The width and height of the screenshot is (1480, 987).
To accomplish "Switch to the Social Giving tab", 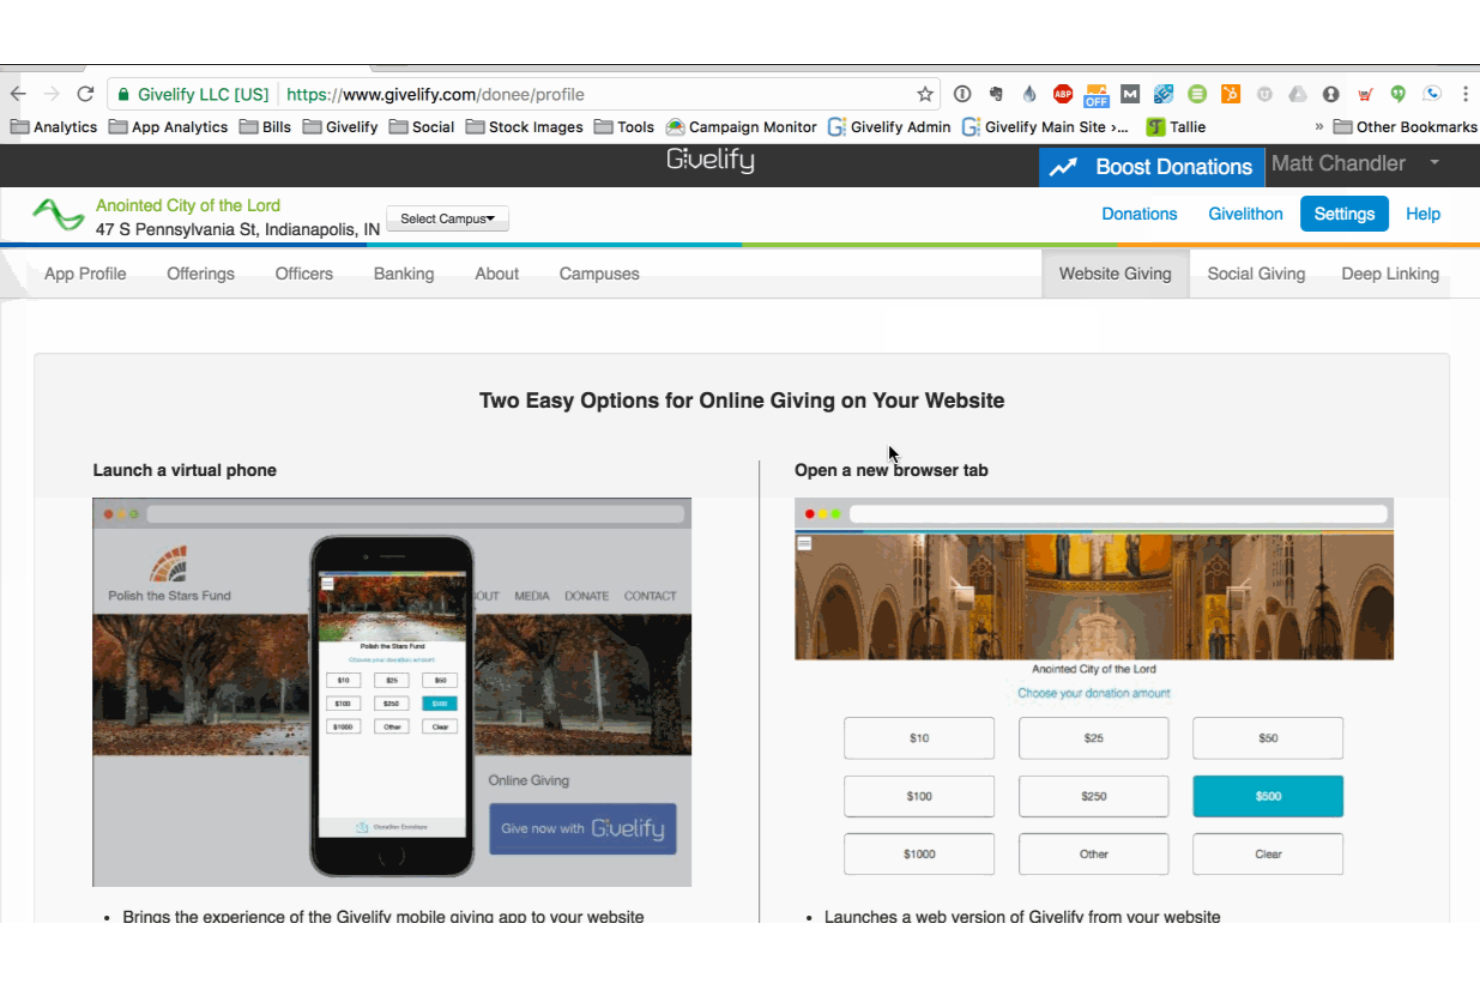I will click(x=1255, y=273).
